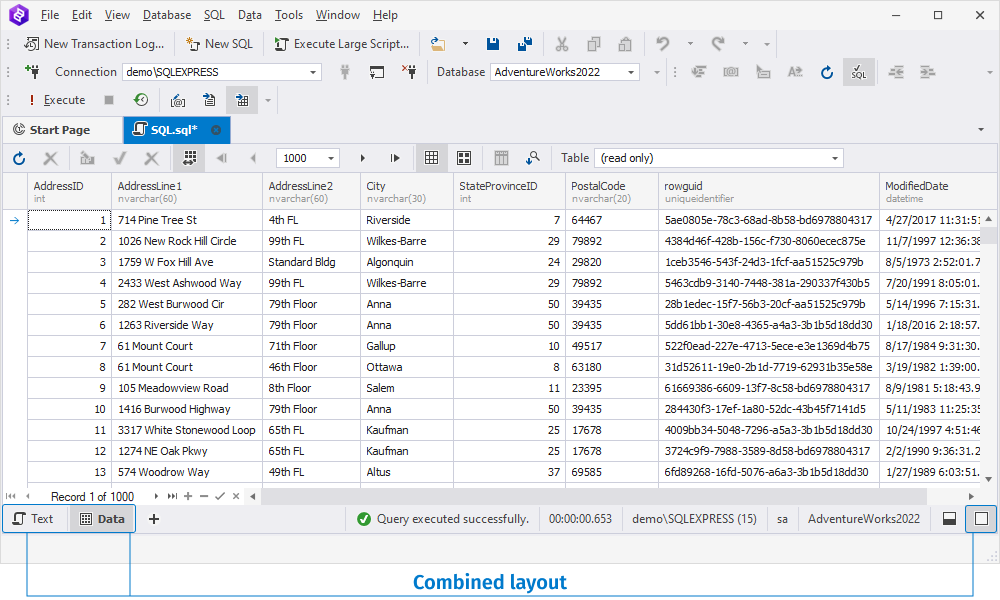Click the AddressID column header
The image size is (1000, 600).
tap(70, 191)
